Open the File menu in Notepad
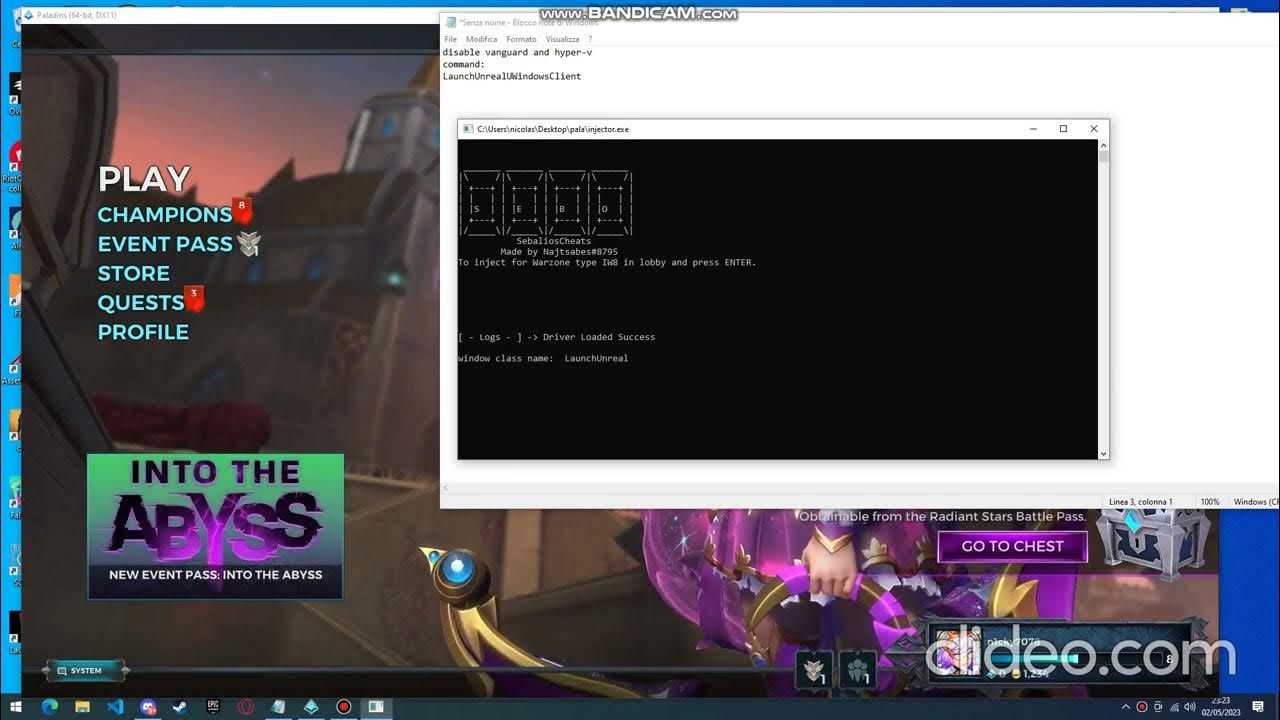 coord(451,39)
